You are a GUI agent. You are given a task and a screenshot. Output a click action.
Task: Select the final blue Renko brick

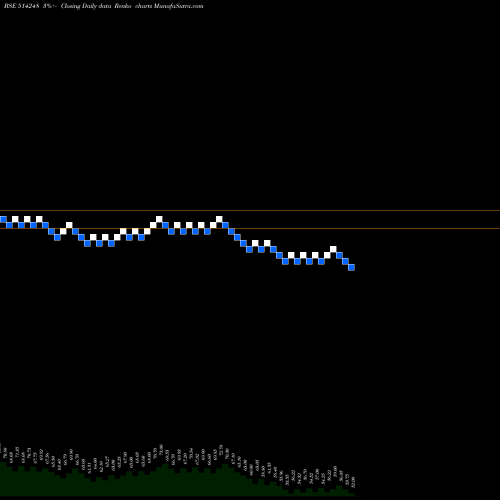(x=351, y=267)
